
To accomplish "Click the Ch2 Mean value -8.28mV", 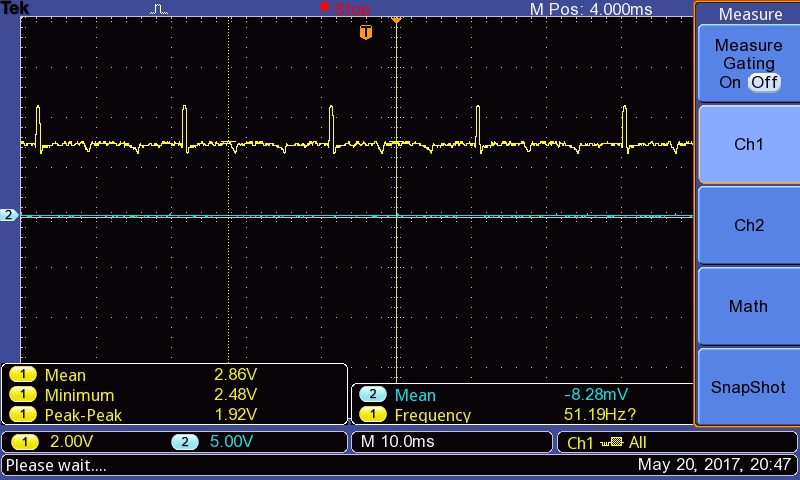I will coord(596,394).
